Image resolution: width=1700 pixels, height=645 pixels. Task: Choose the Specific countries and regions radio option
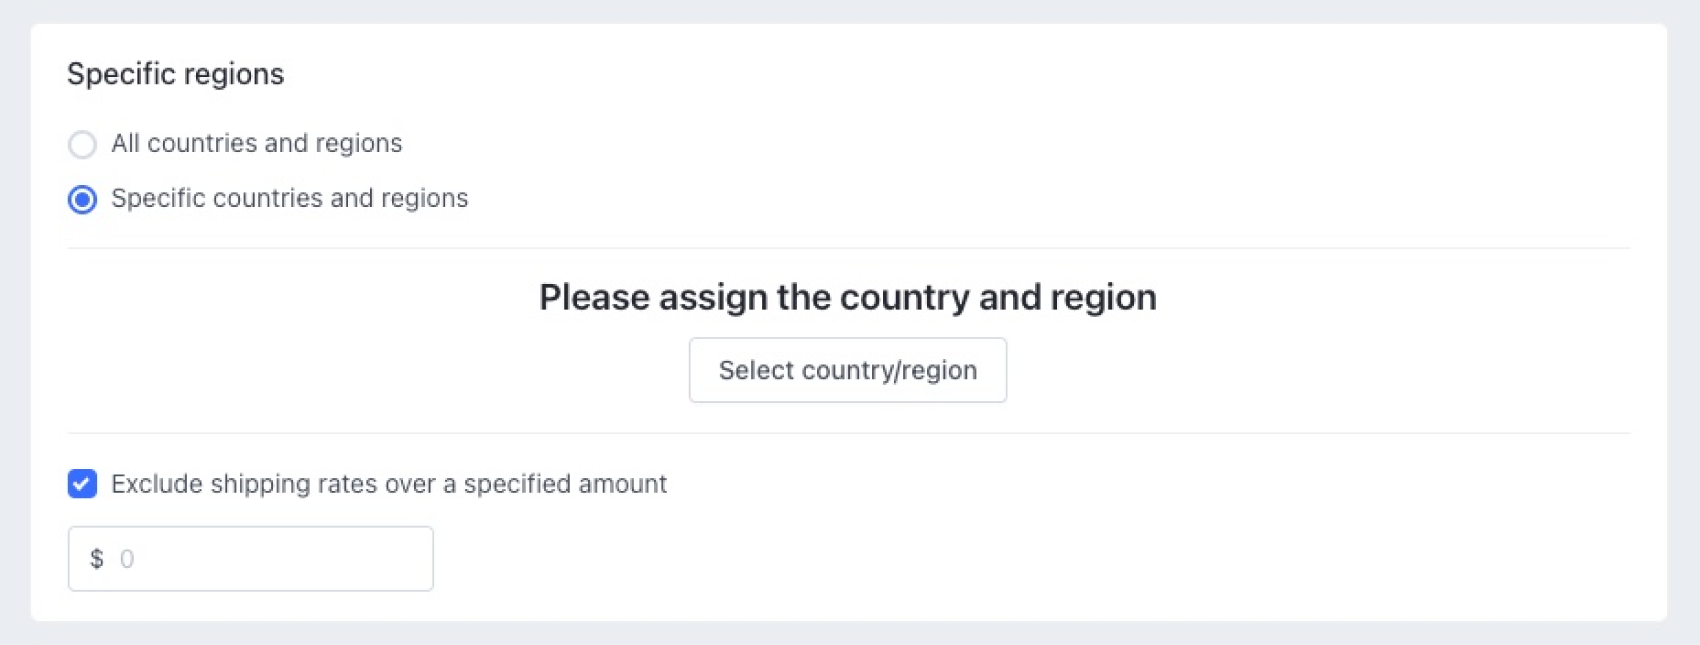coord(82,199)
